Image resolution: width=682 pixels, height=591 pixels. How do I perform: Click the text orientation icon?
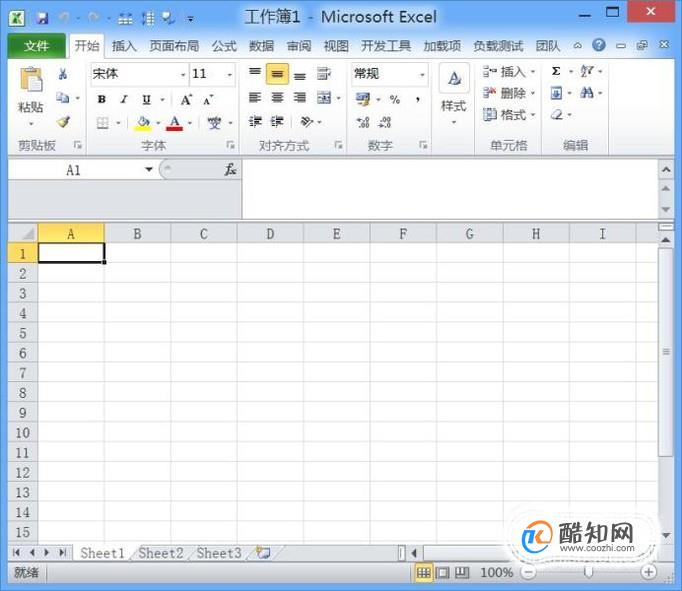click(x=307, y=121)
